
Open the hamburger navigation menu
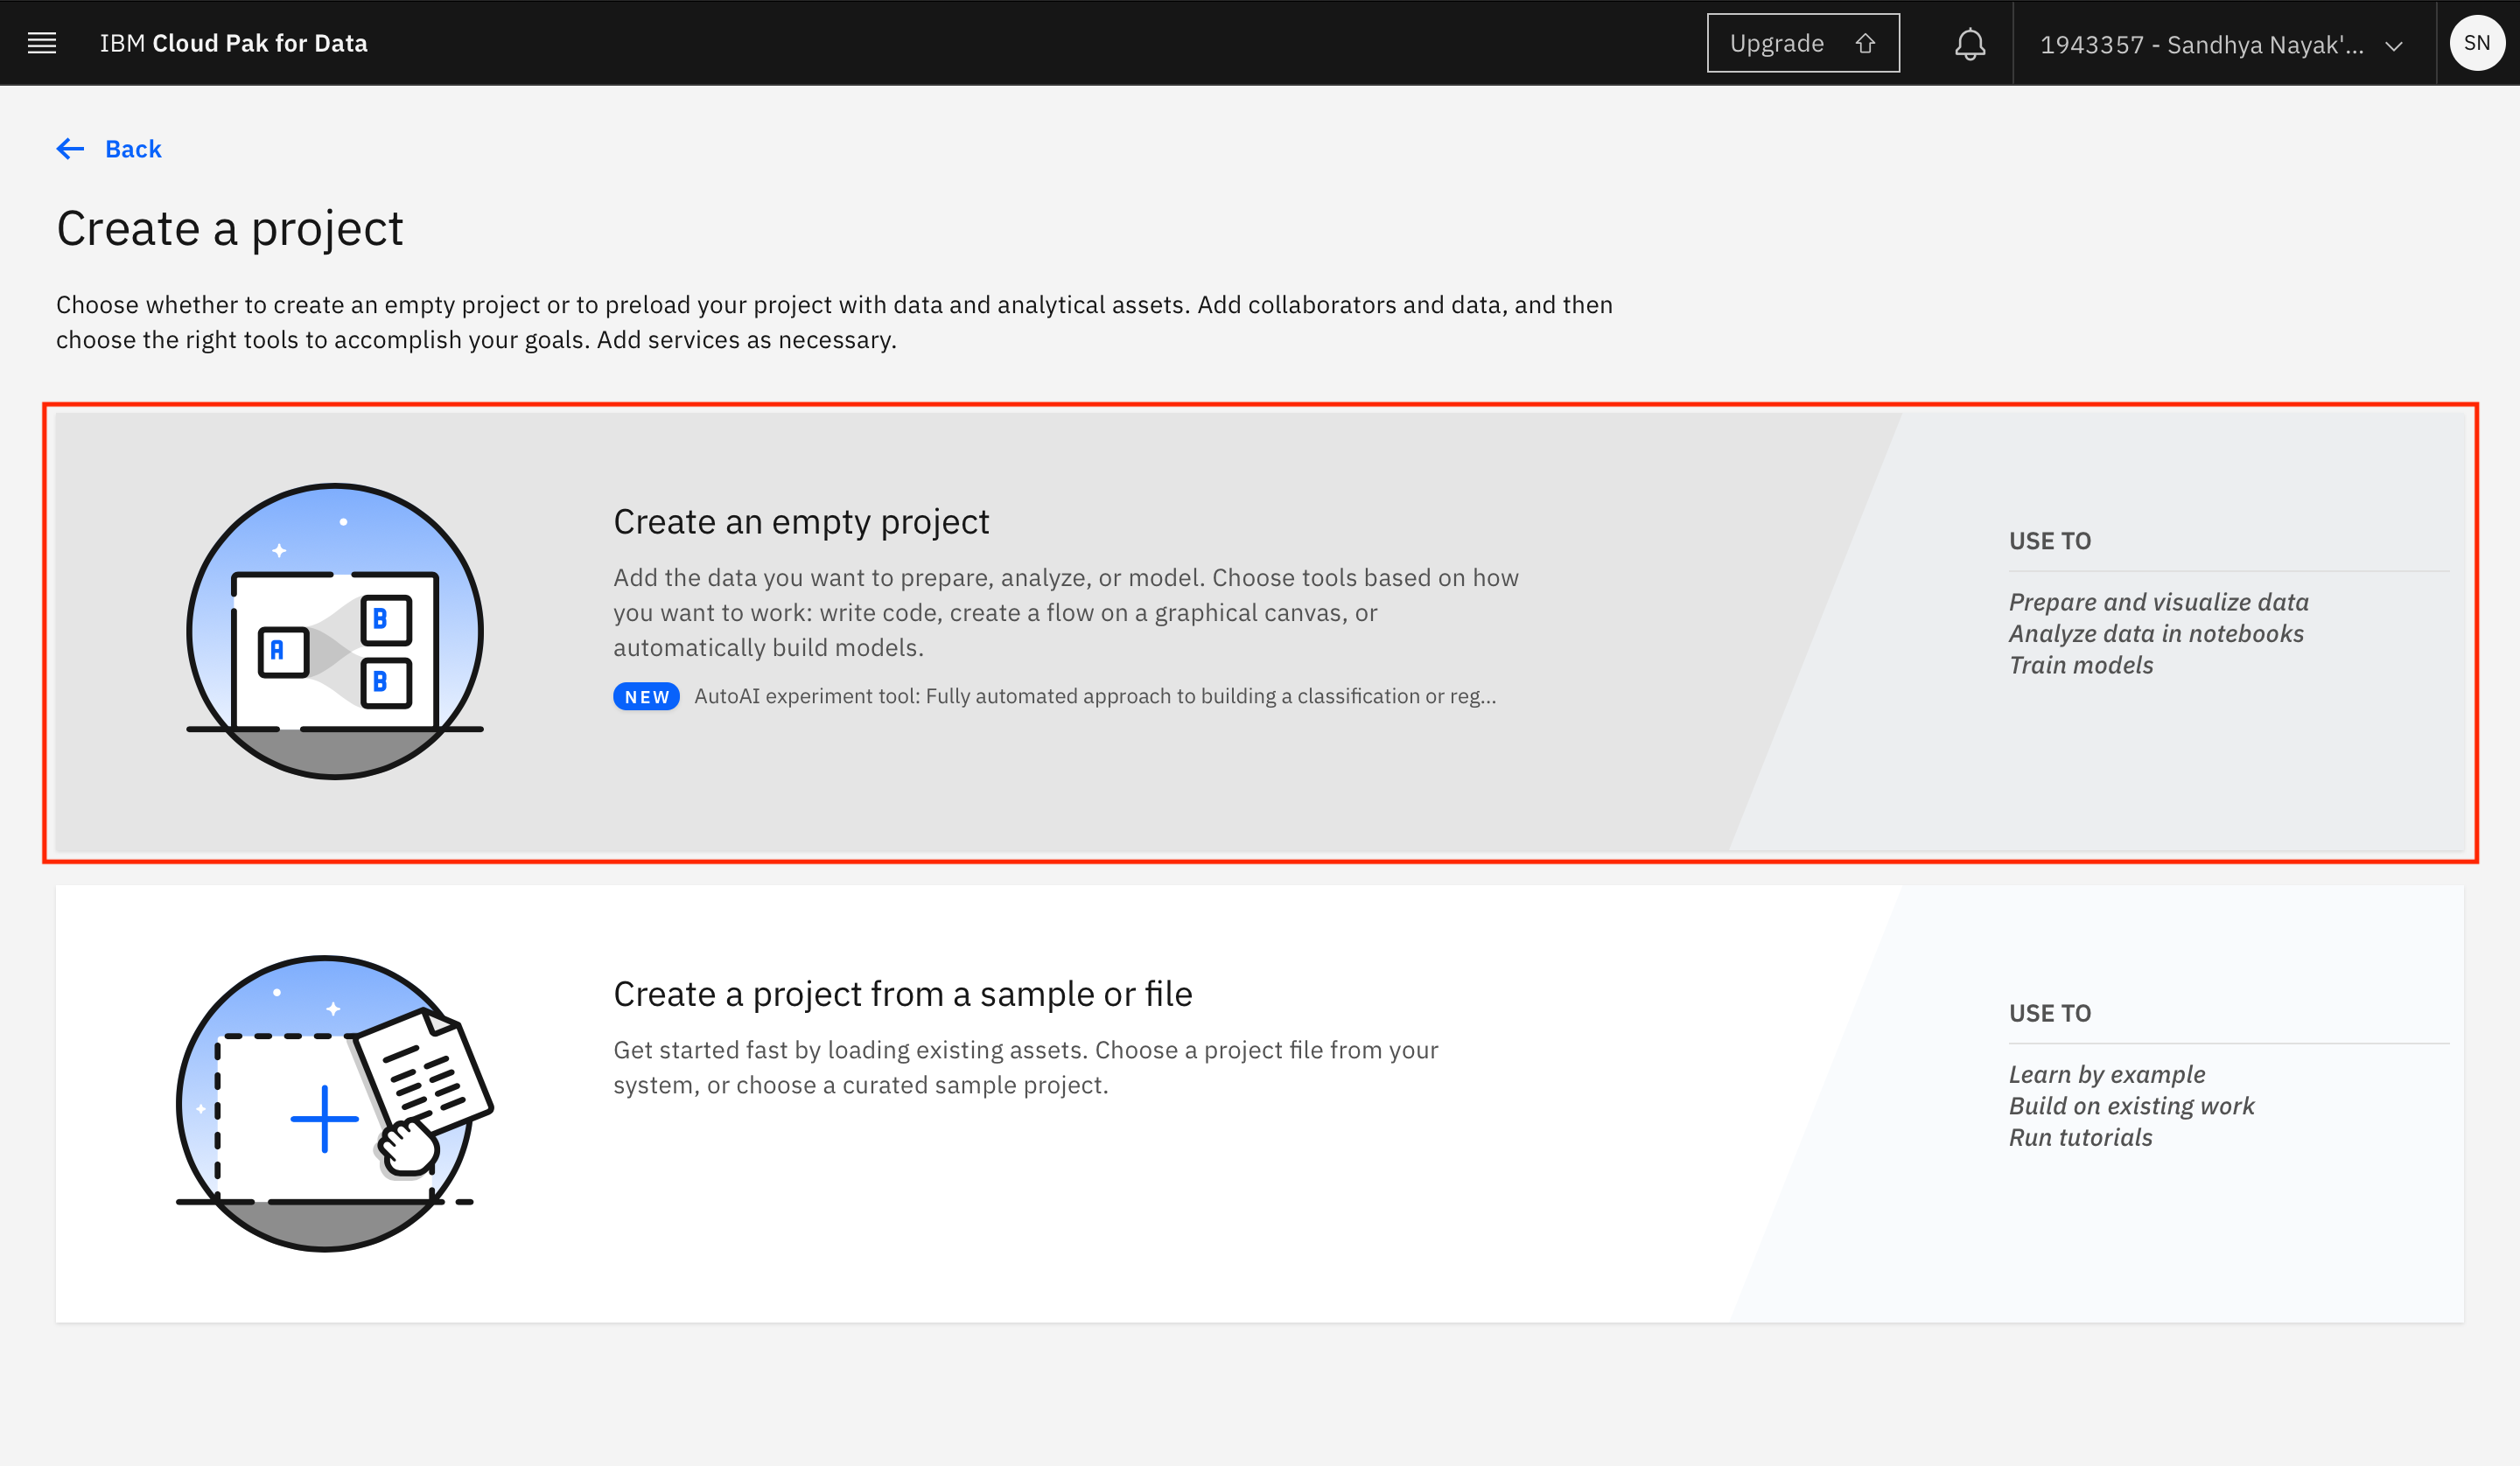point(41,43)
